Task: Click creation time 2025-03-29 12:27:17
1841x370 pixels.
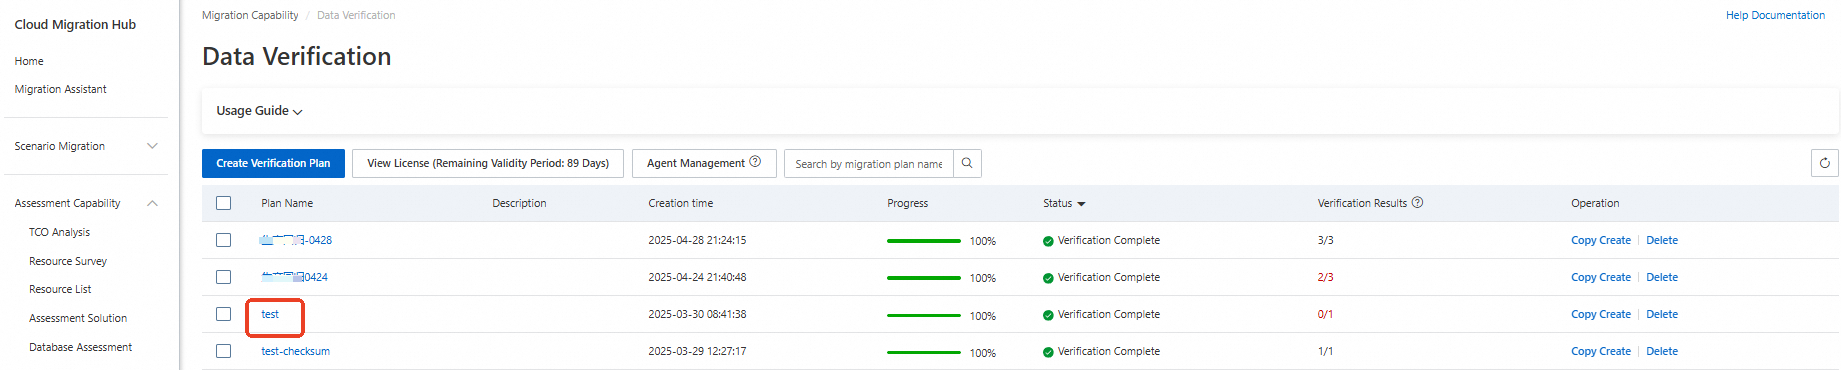Action: pyautogui.click(x=697, y=351)
